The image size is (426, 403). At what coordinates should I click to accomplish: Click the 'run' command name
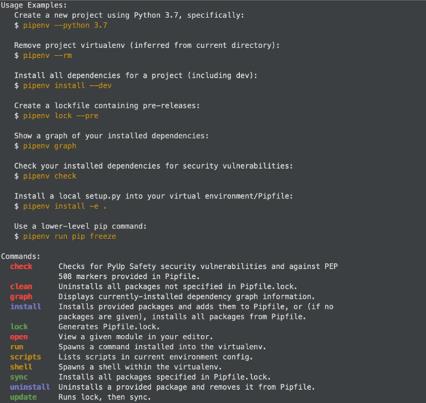(17, 347)
